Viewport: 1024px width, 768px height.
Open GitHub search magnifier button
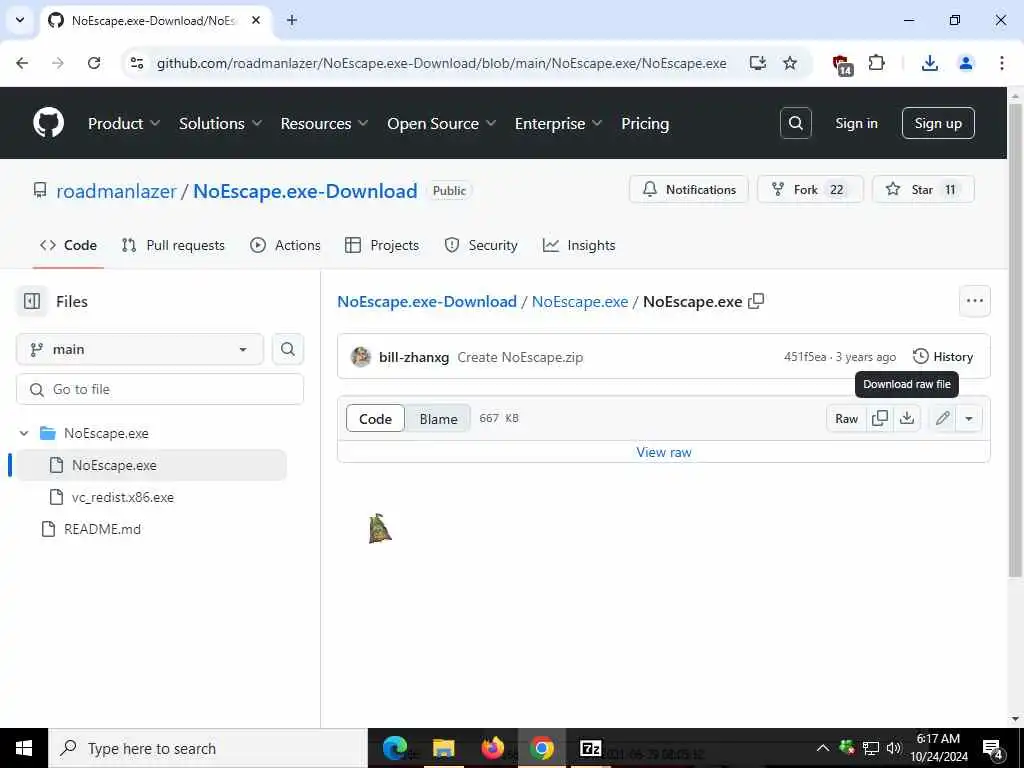coord(795,123)
